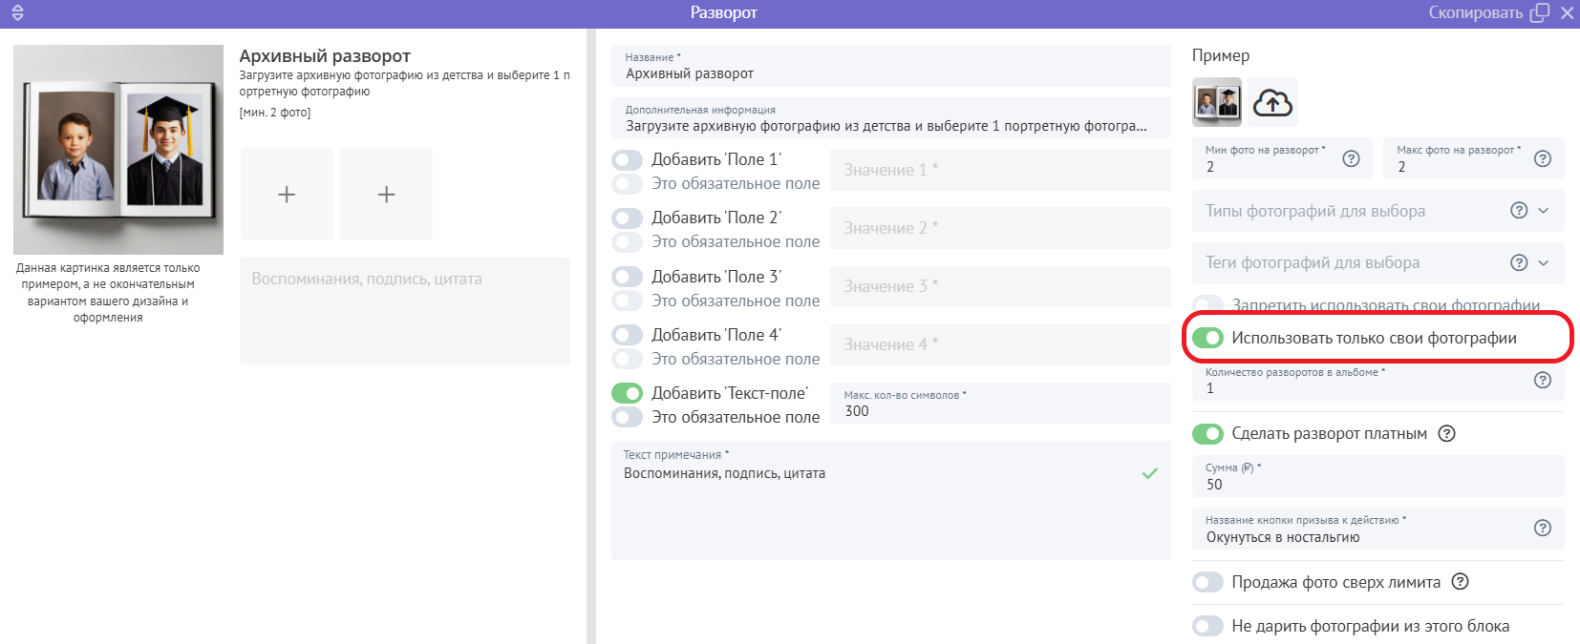
Task: Disable Использовать только свои фотографии toggle
Action: [1208, 338]
